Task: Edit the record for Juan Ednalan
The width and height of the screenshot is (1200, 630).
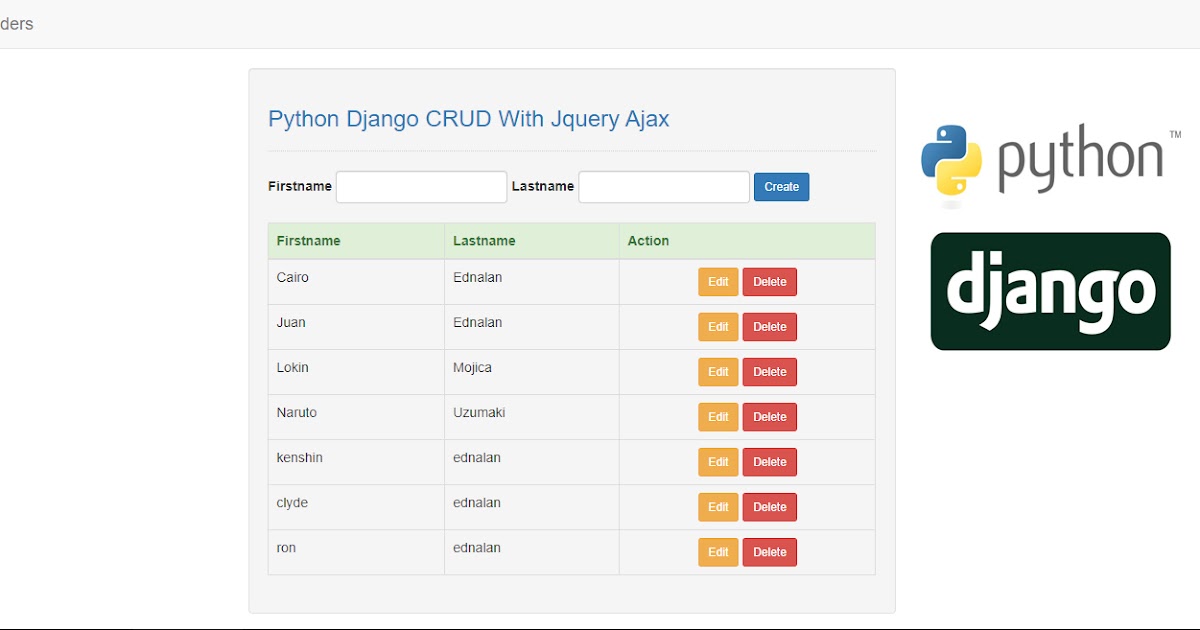Action: pos(718,326)
